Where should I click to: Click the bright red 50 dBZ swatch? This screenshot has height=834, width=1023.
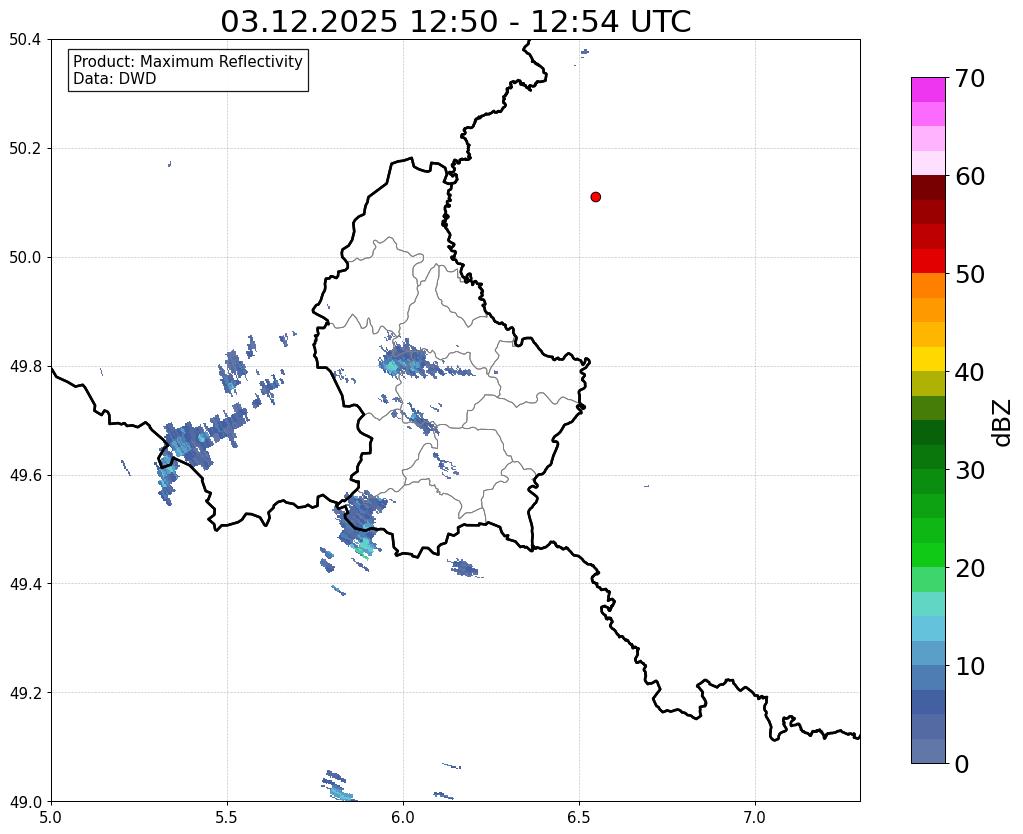(928, 261)
